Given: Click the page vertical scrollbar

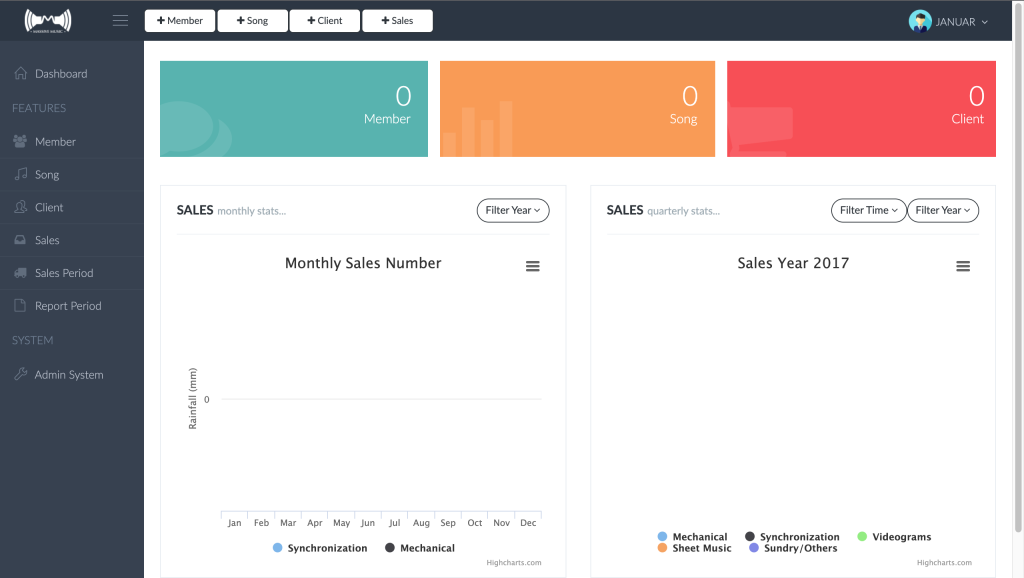Looking at the screenshot, I should click(1018, 268).
